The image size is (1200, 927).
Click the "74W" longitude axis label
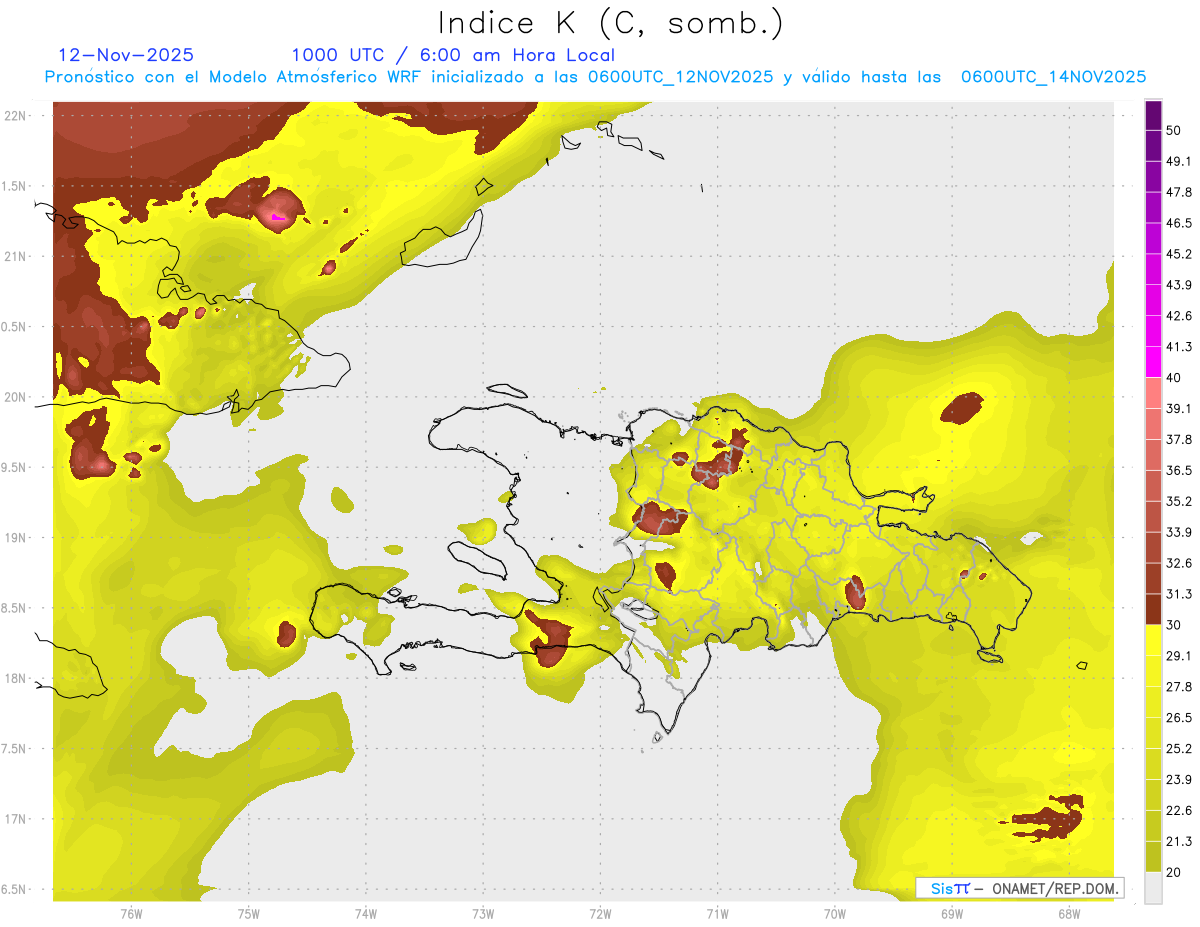(x=366, y=913)
